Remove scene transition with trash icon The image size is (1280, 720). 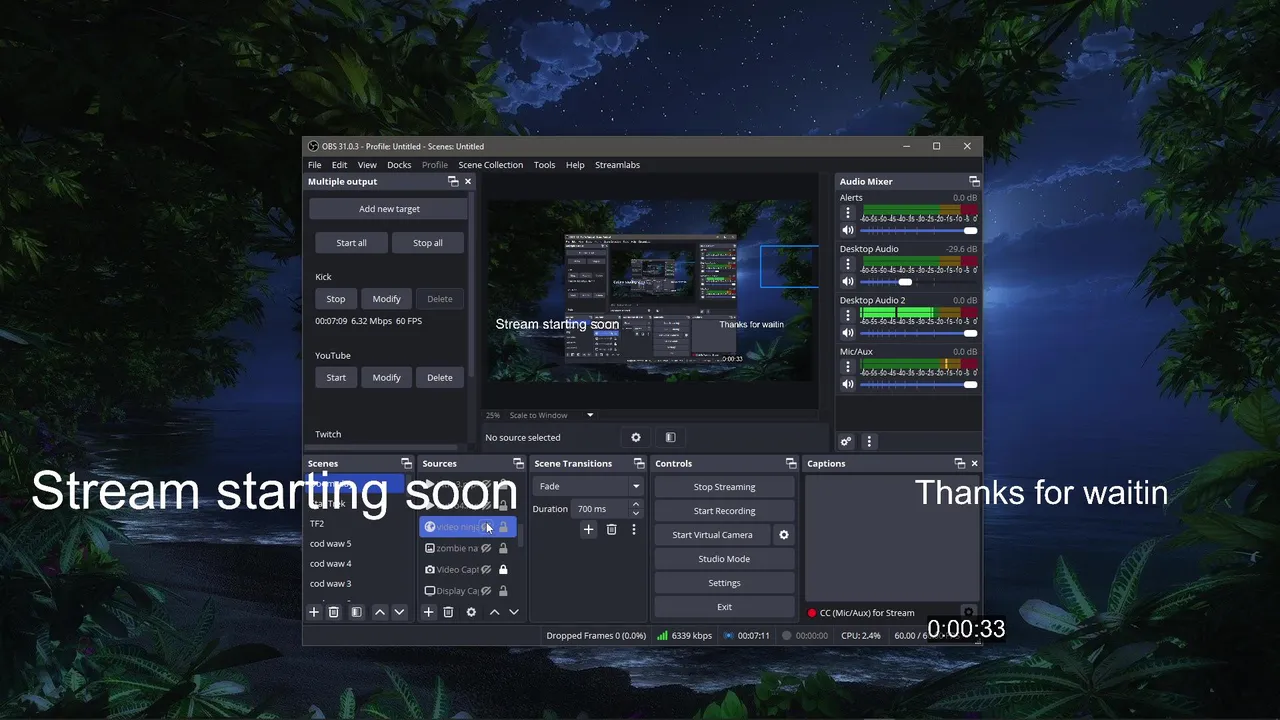[x=611, y=530]
